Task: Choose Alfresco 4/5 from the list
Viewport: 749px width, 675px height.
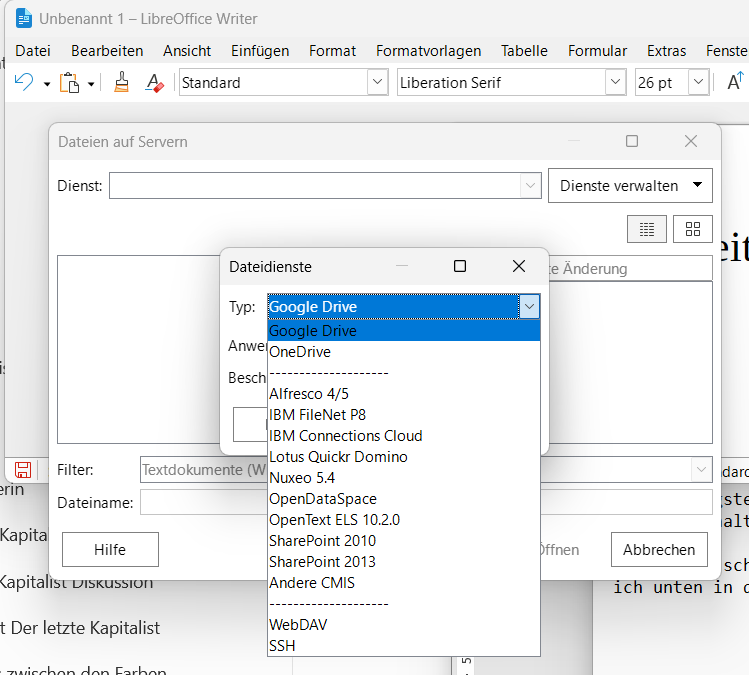Action: (404, 394)
